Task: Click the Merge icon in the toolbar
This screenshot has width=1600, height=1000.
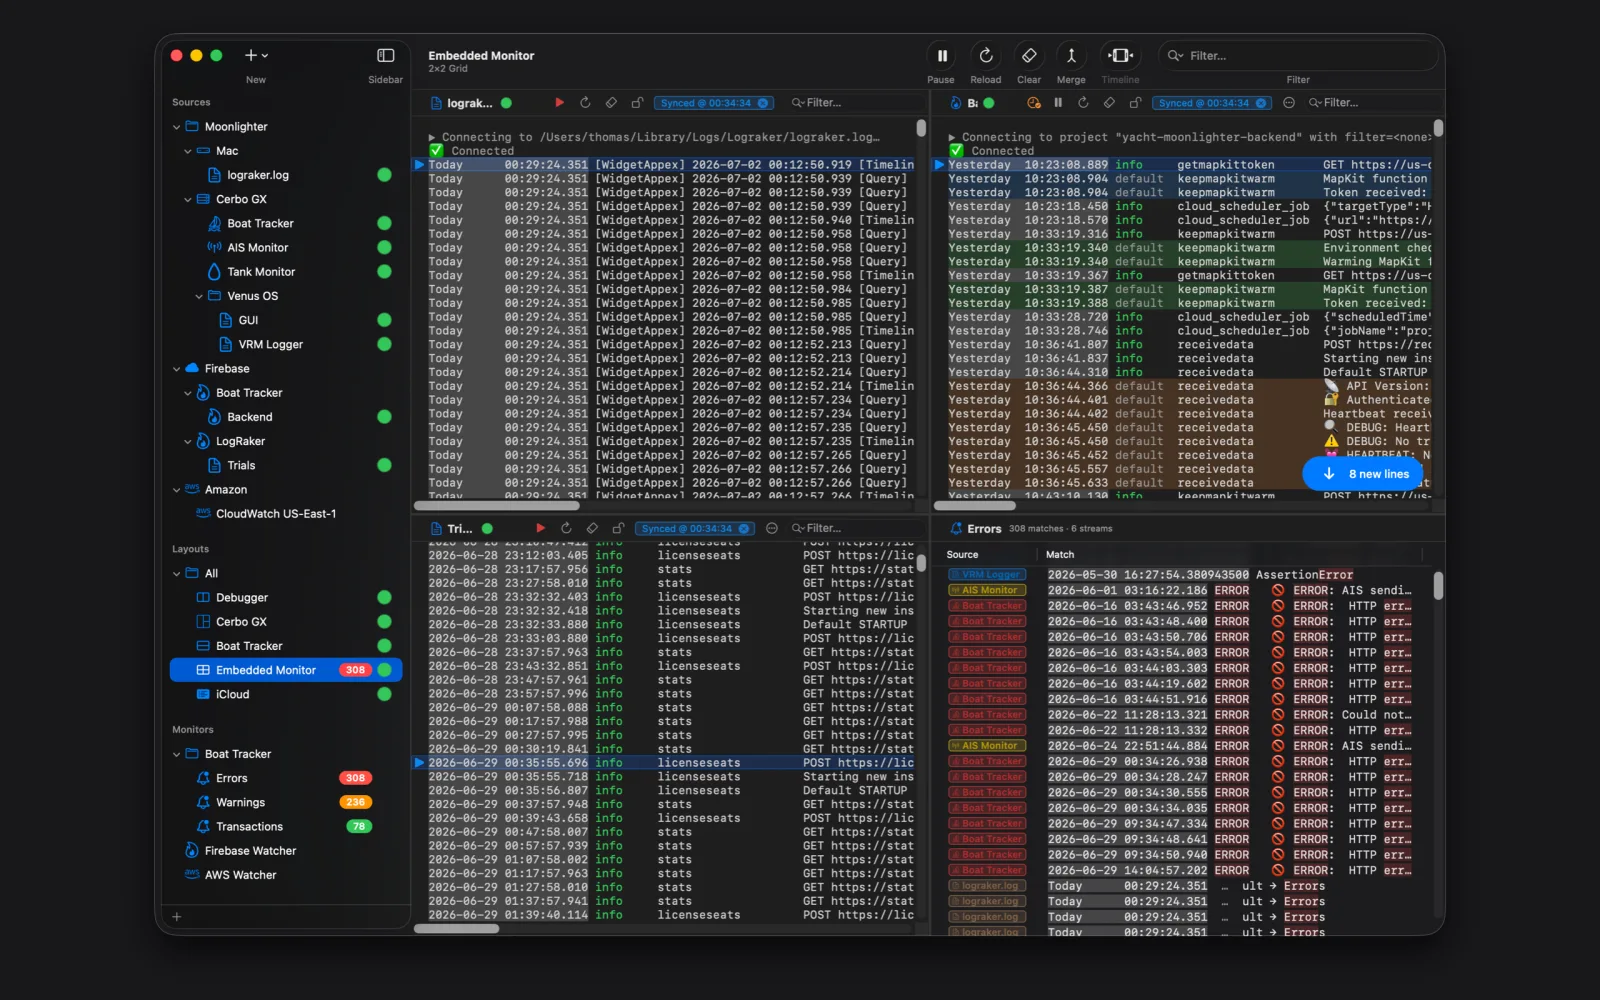Action: point(1071,56)
